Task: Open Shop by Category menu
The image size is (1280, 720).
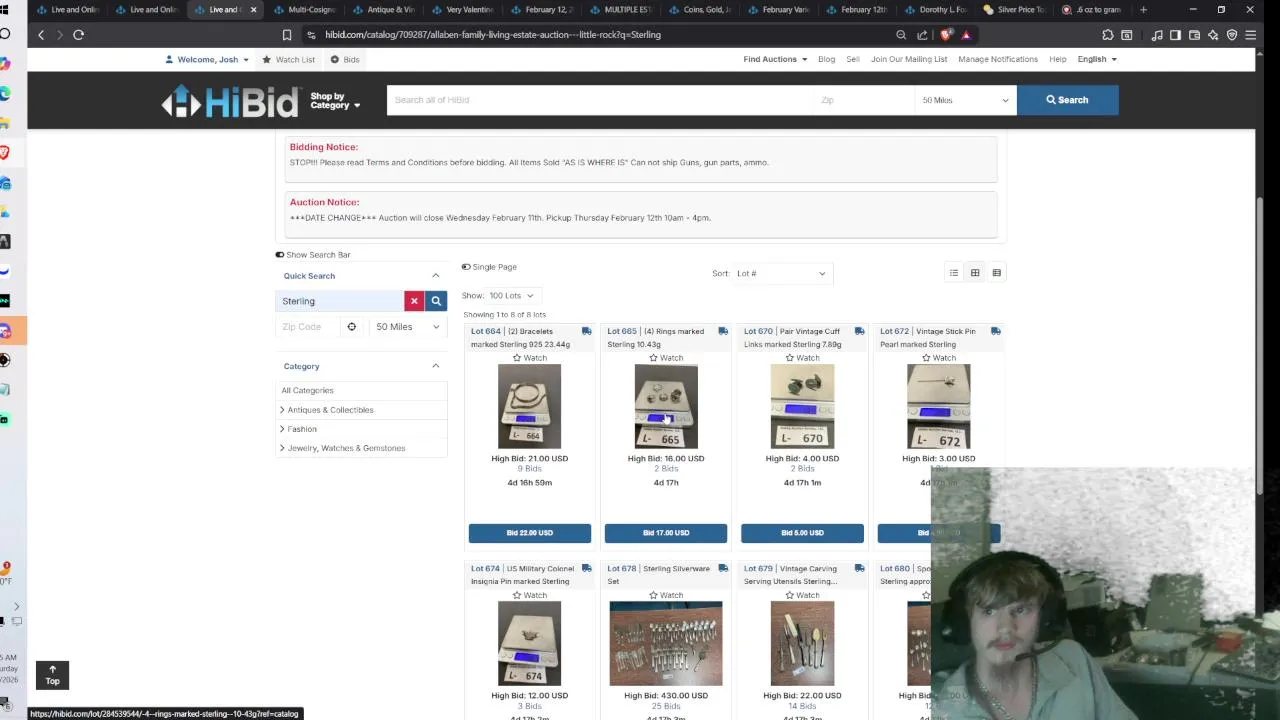Action: pos(335,101)
